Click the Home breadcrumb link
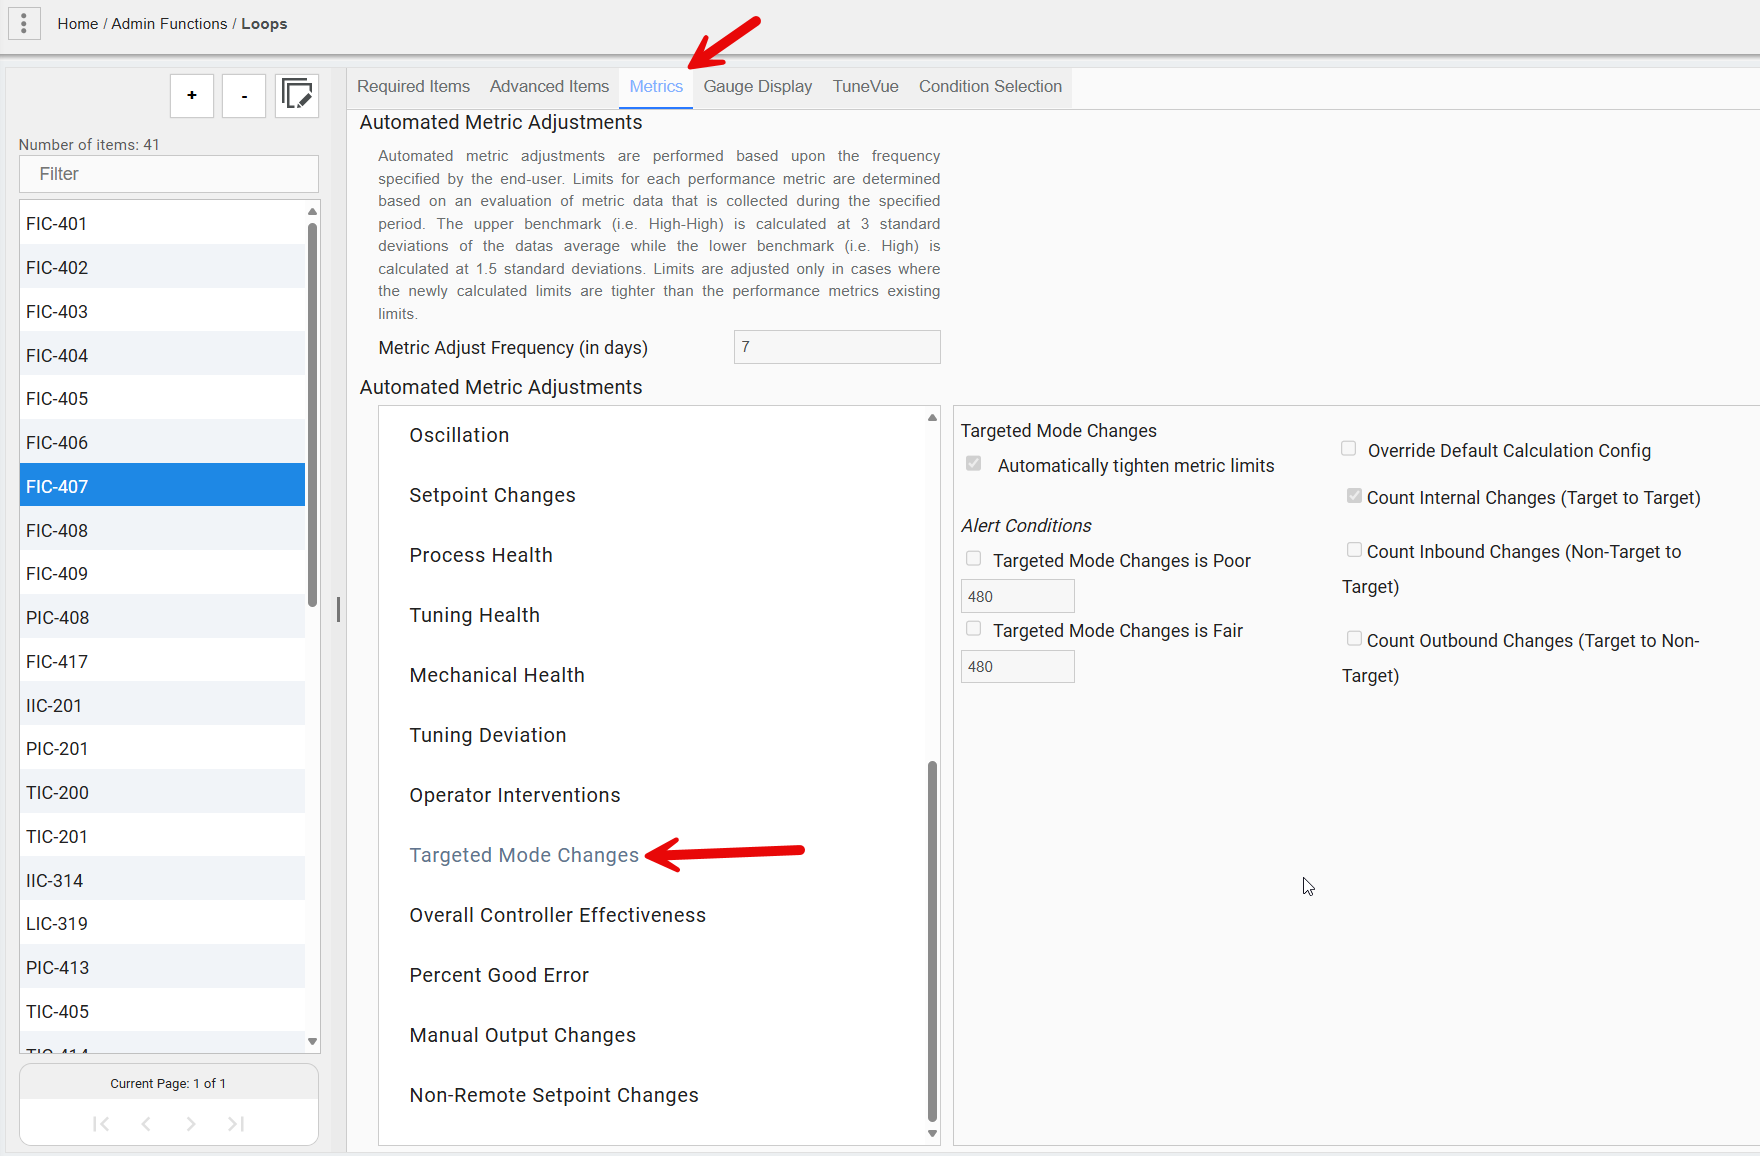This screenshot has width=1760, height=1156. [77, 24]
